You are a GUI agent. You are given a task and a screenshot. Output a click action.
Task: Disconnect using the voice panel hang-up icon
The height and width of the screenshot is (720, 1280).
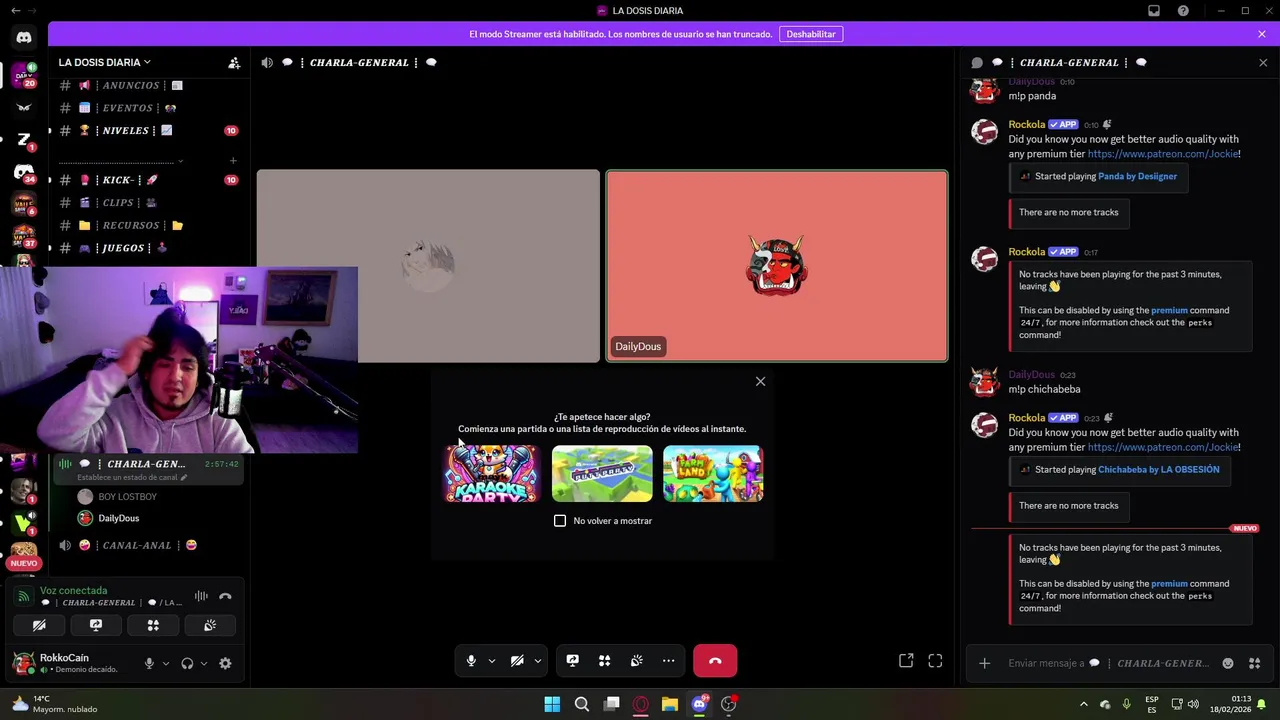225,596
